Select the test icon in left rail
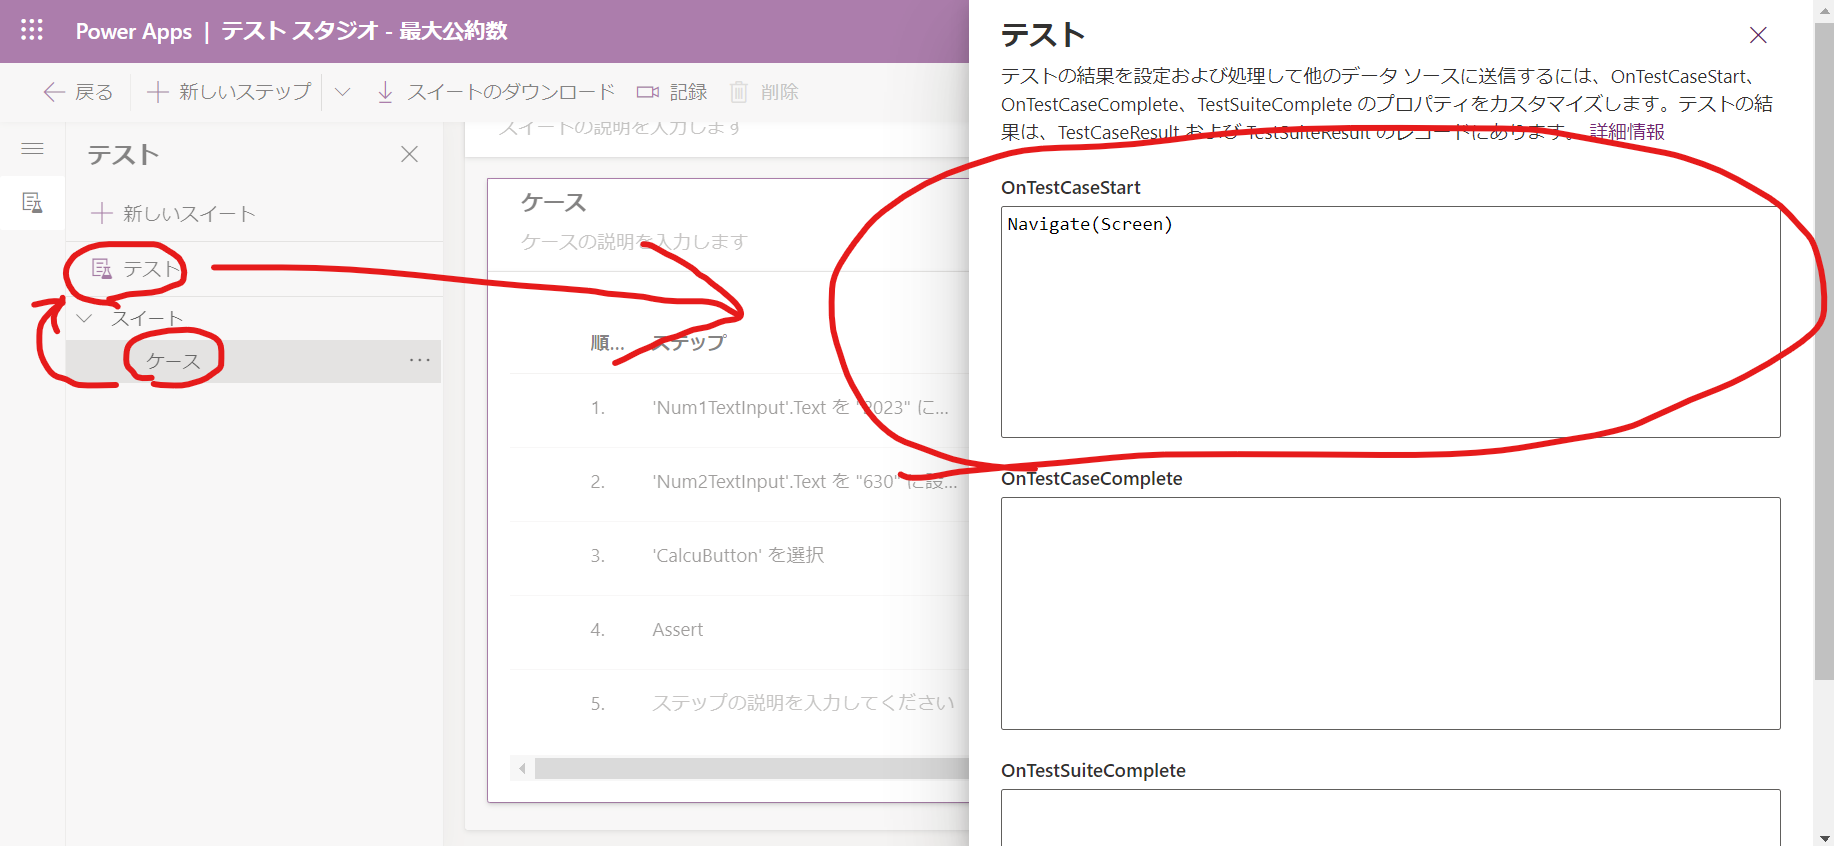This screenshot has width=1834, height=846. [x=32, y=203]
